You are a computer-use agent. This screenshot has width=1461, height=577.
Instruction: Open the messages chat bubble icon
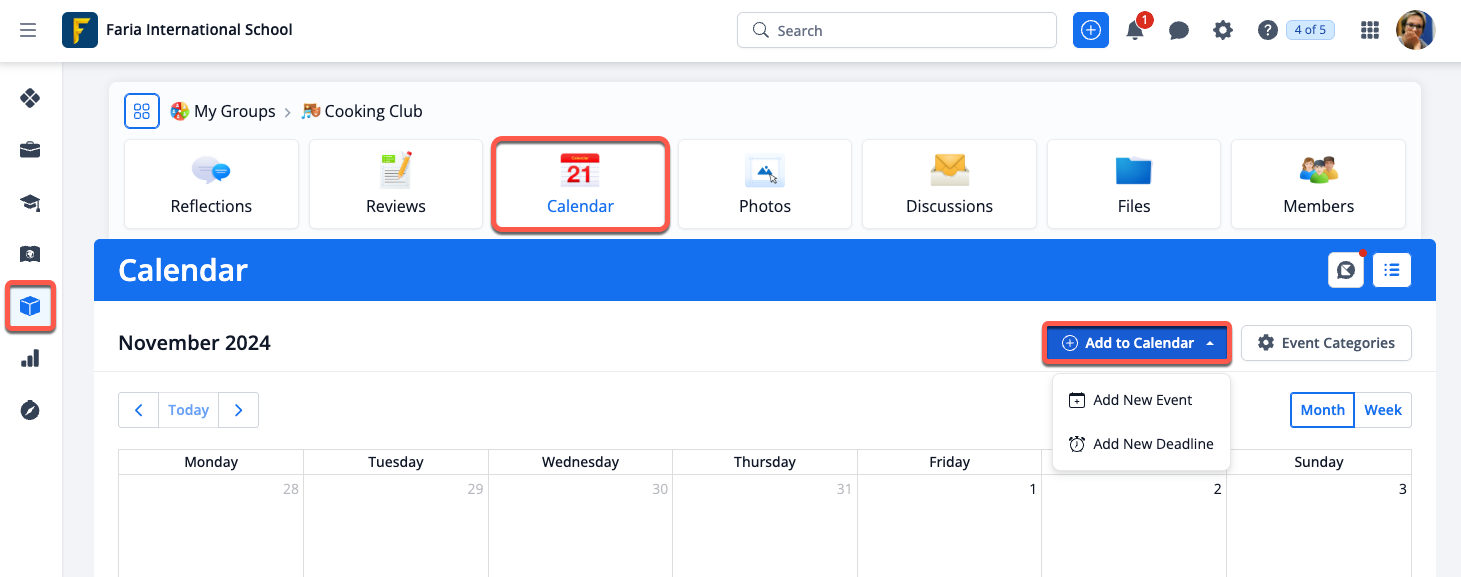click(1179, 31)
